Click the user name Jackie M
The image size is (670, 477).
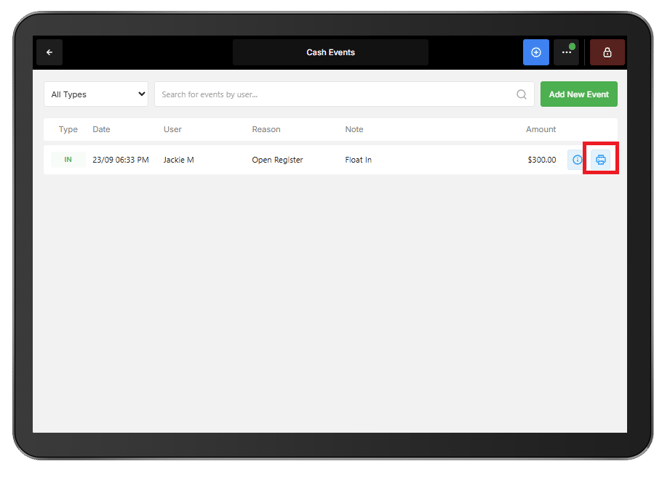[179, 160]
